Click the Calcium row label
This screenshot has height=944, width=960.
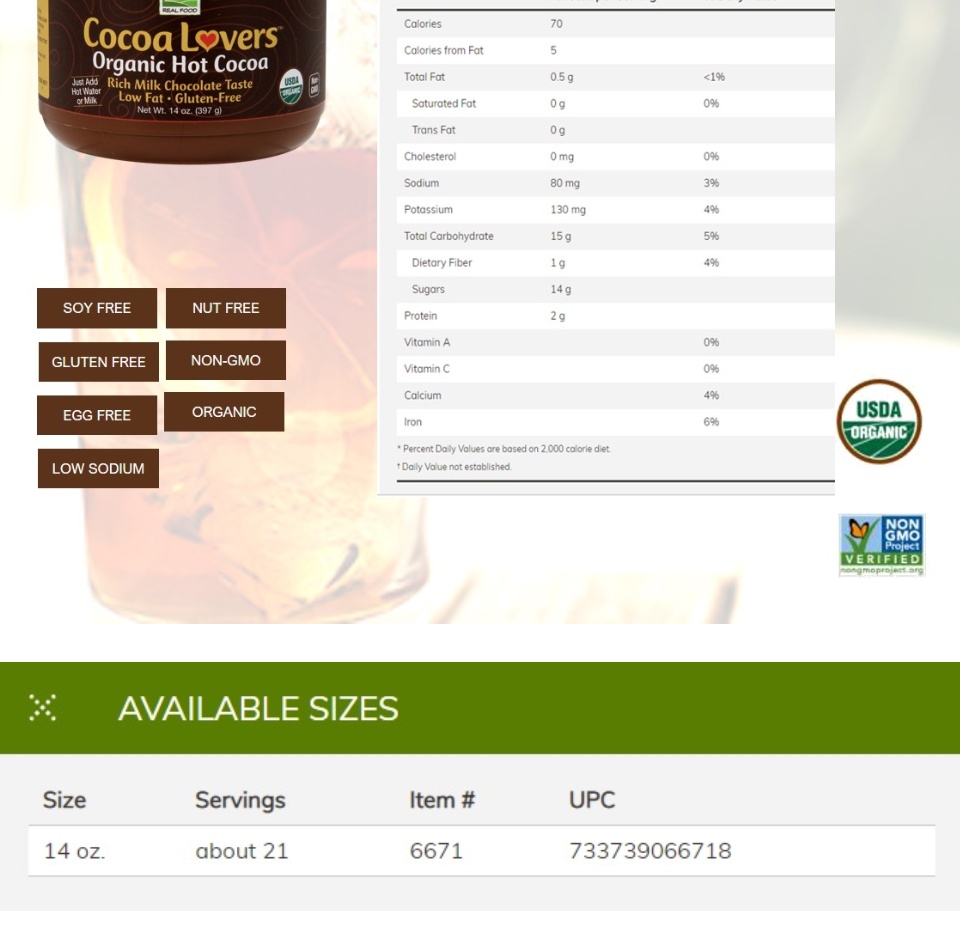click(422, 395)
